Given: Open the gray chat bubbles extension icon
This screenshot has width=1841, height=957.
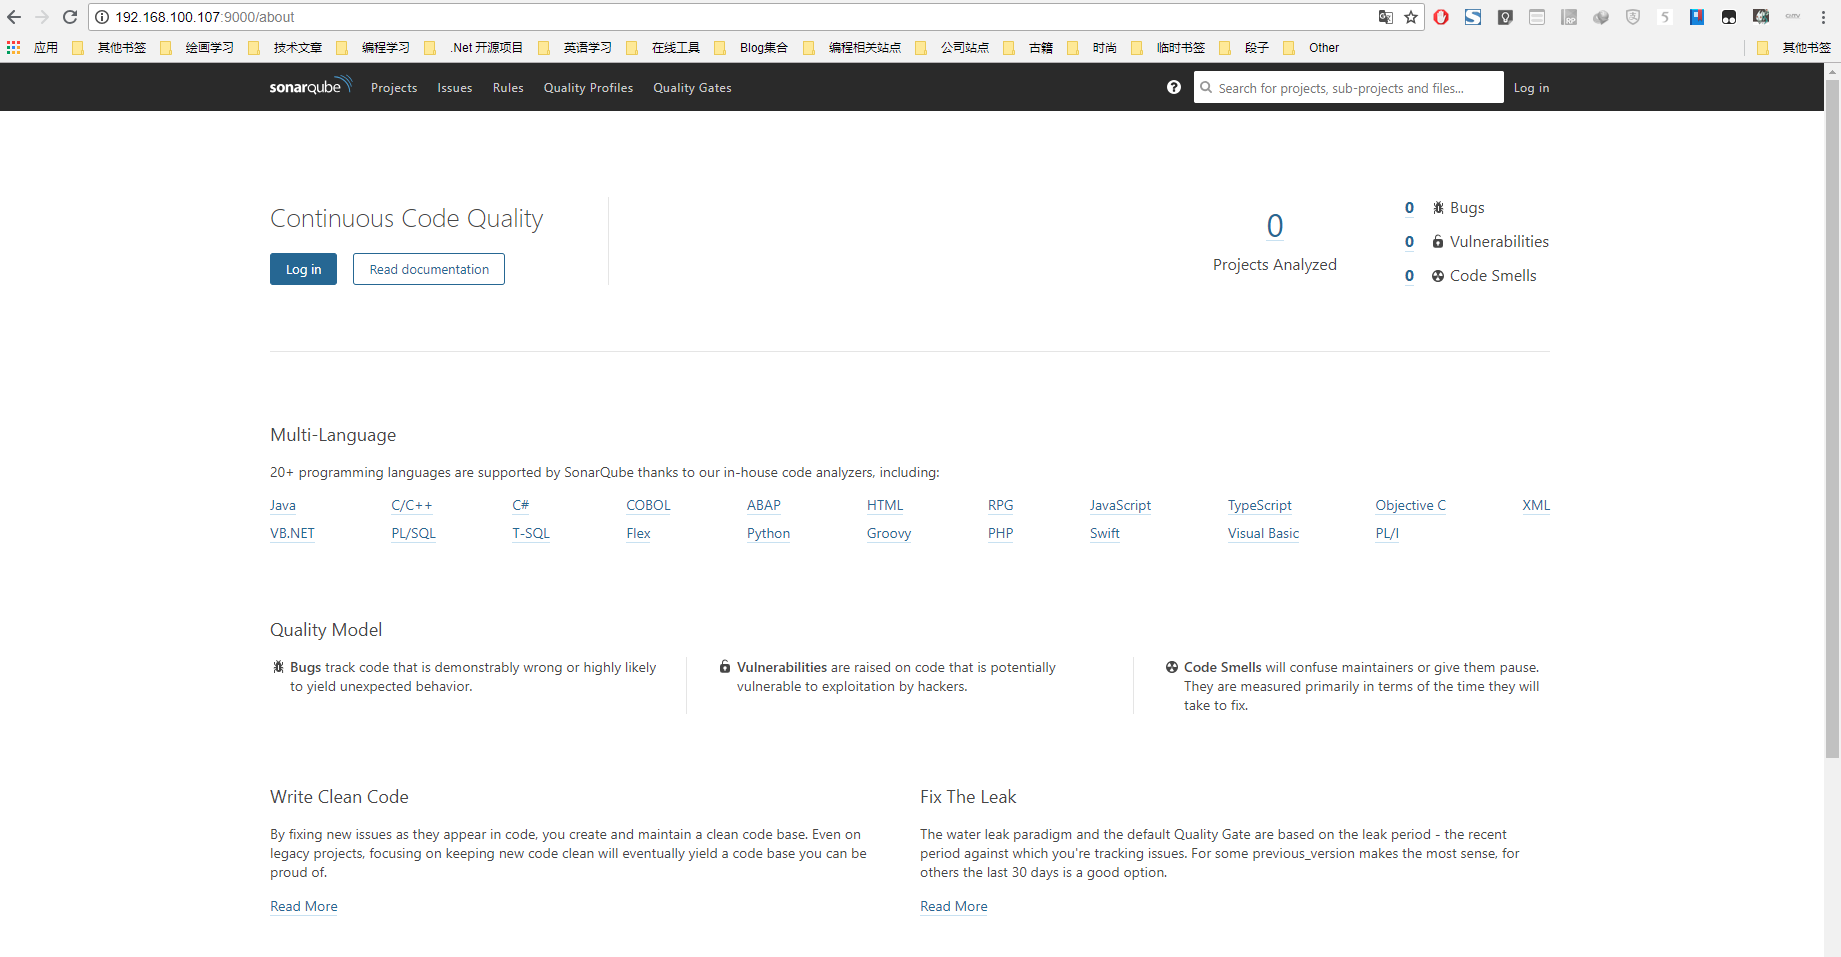Looking at the screenshot, I should (x=1601, y=17).
